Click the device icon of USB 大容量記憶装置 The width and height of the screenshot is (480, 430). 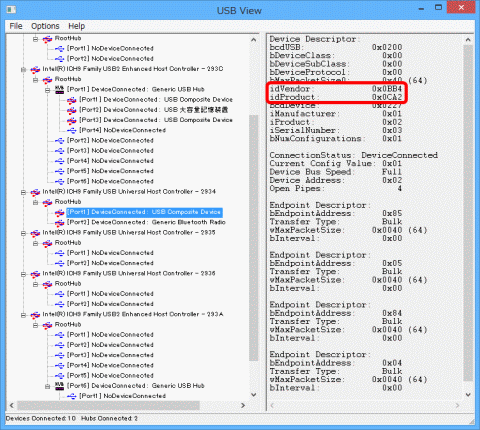point(71,110)
